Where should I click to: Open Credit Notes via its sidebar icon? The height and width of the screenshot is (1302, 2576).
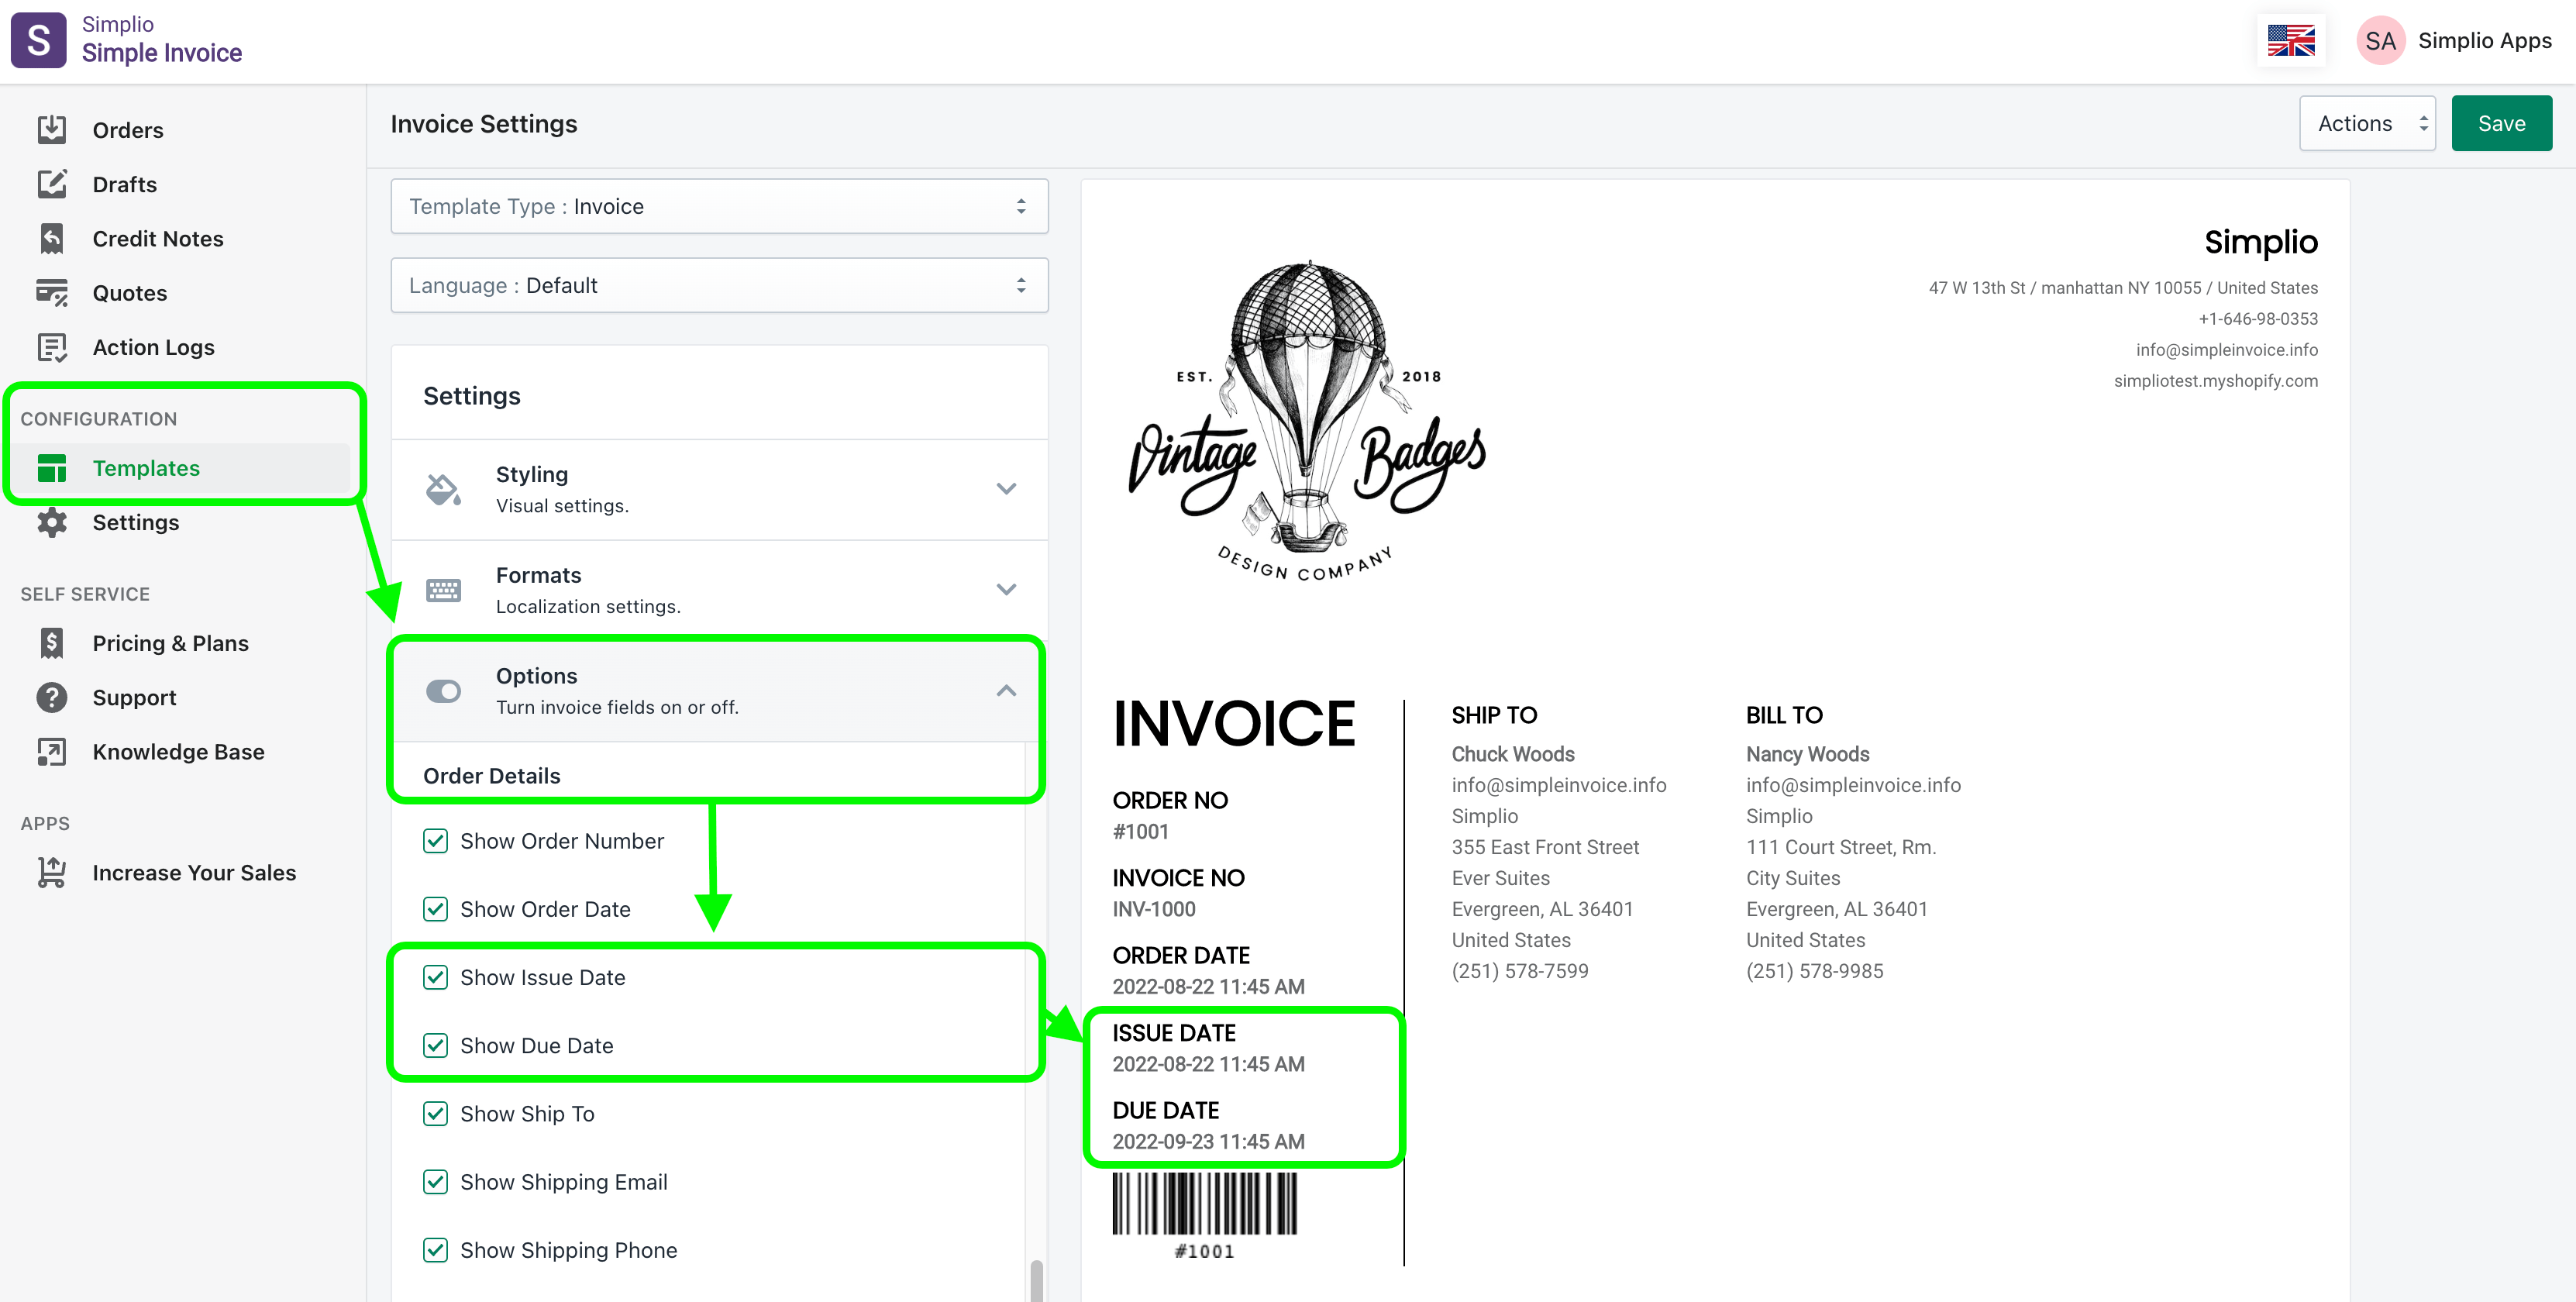click(52, 238)
